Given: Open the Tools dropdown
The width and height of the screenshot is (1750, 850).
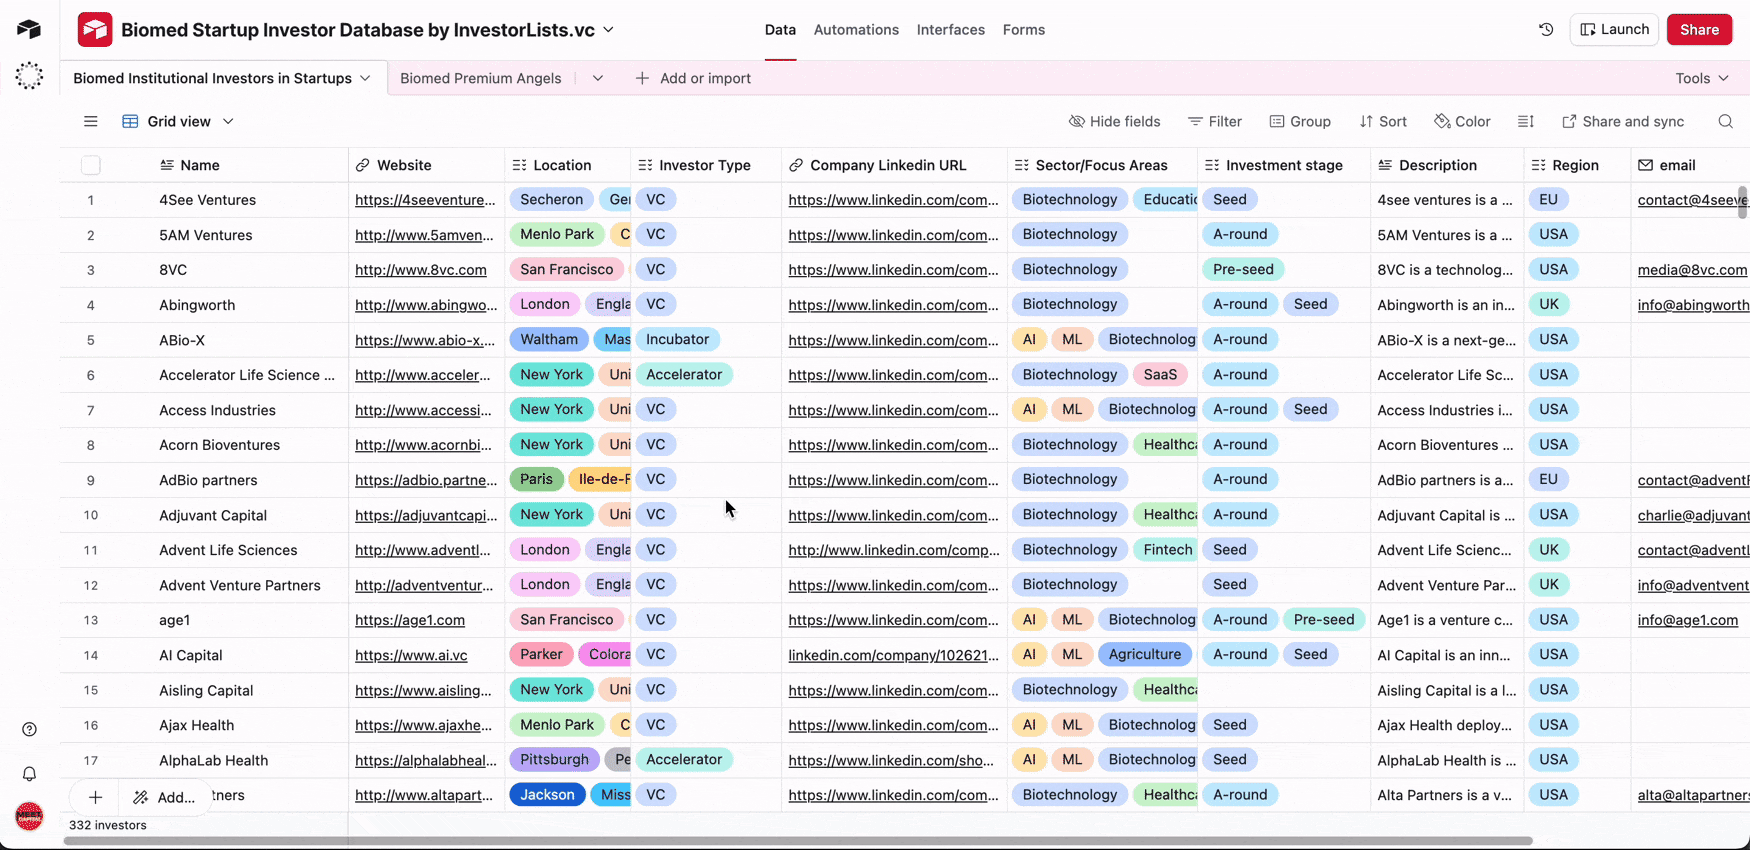Looking at the screenshot, I should tap(1702, 78).
